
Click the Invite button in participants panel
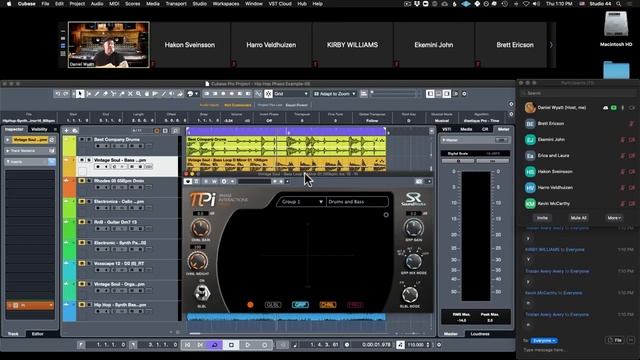tap(542, 218)
